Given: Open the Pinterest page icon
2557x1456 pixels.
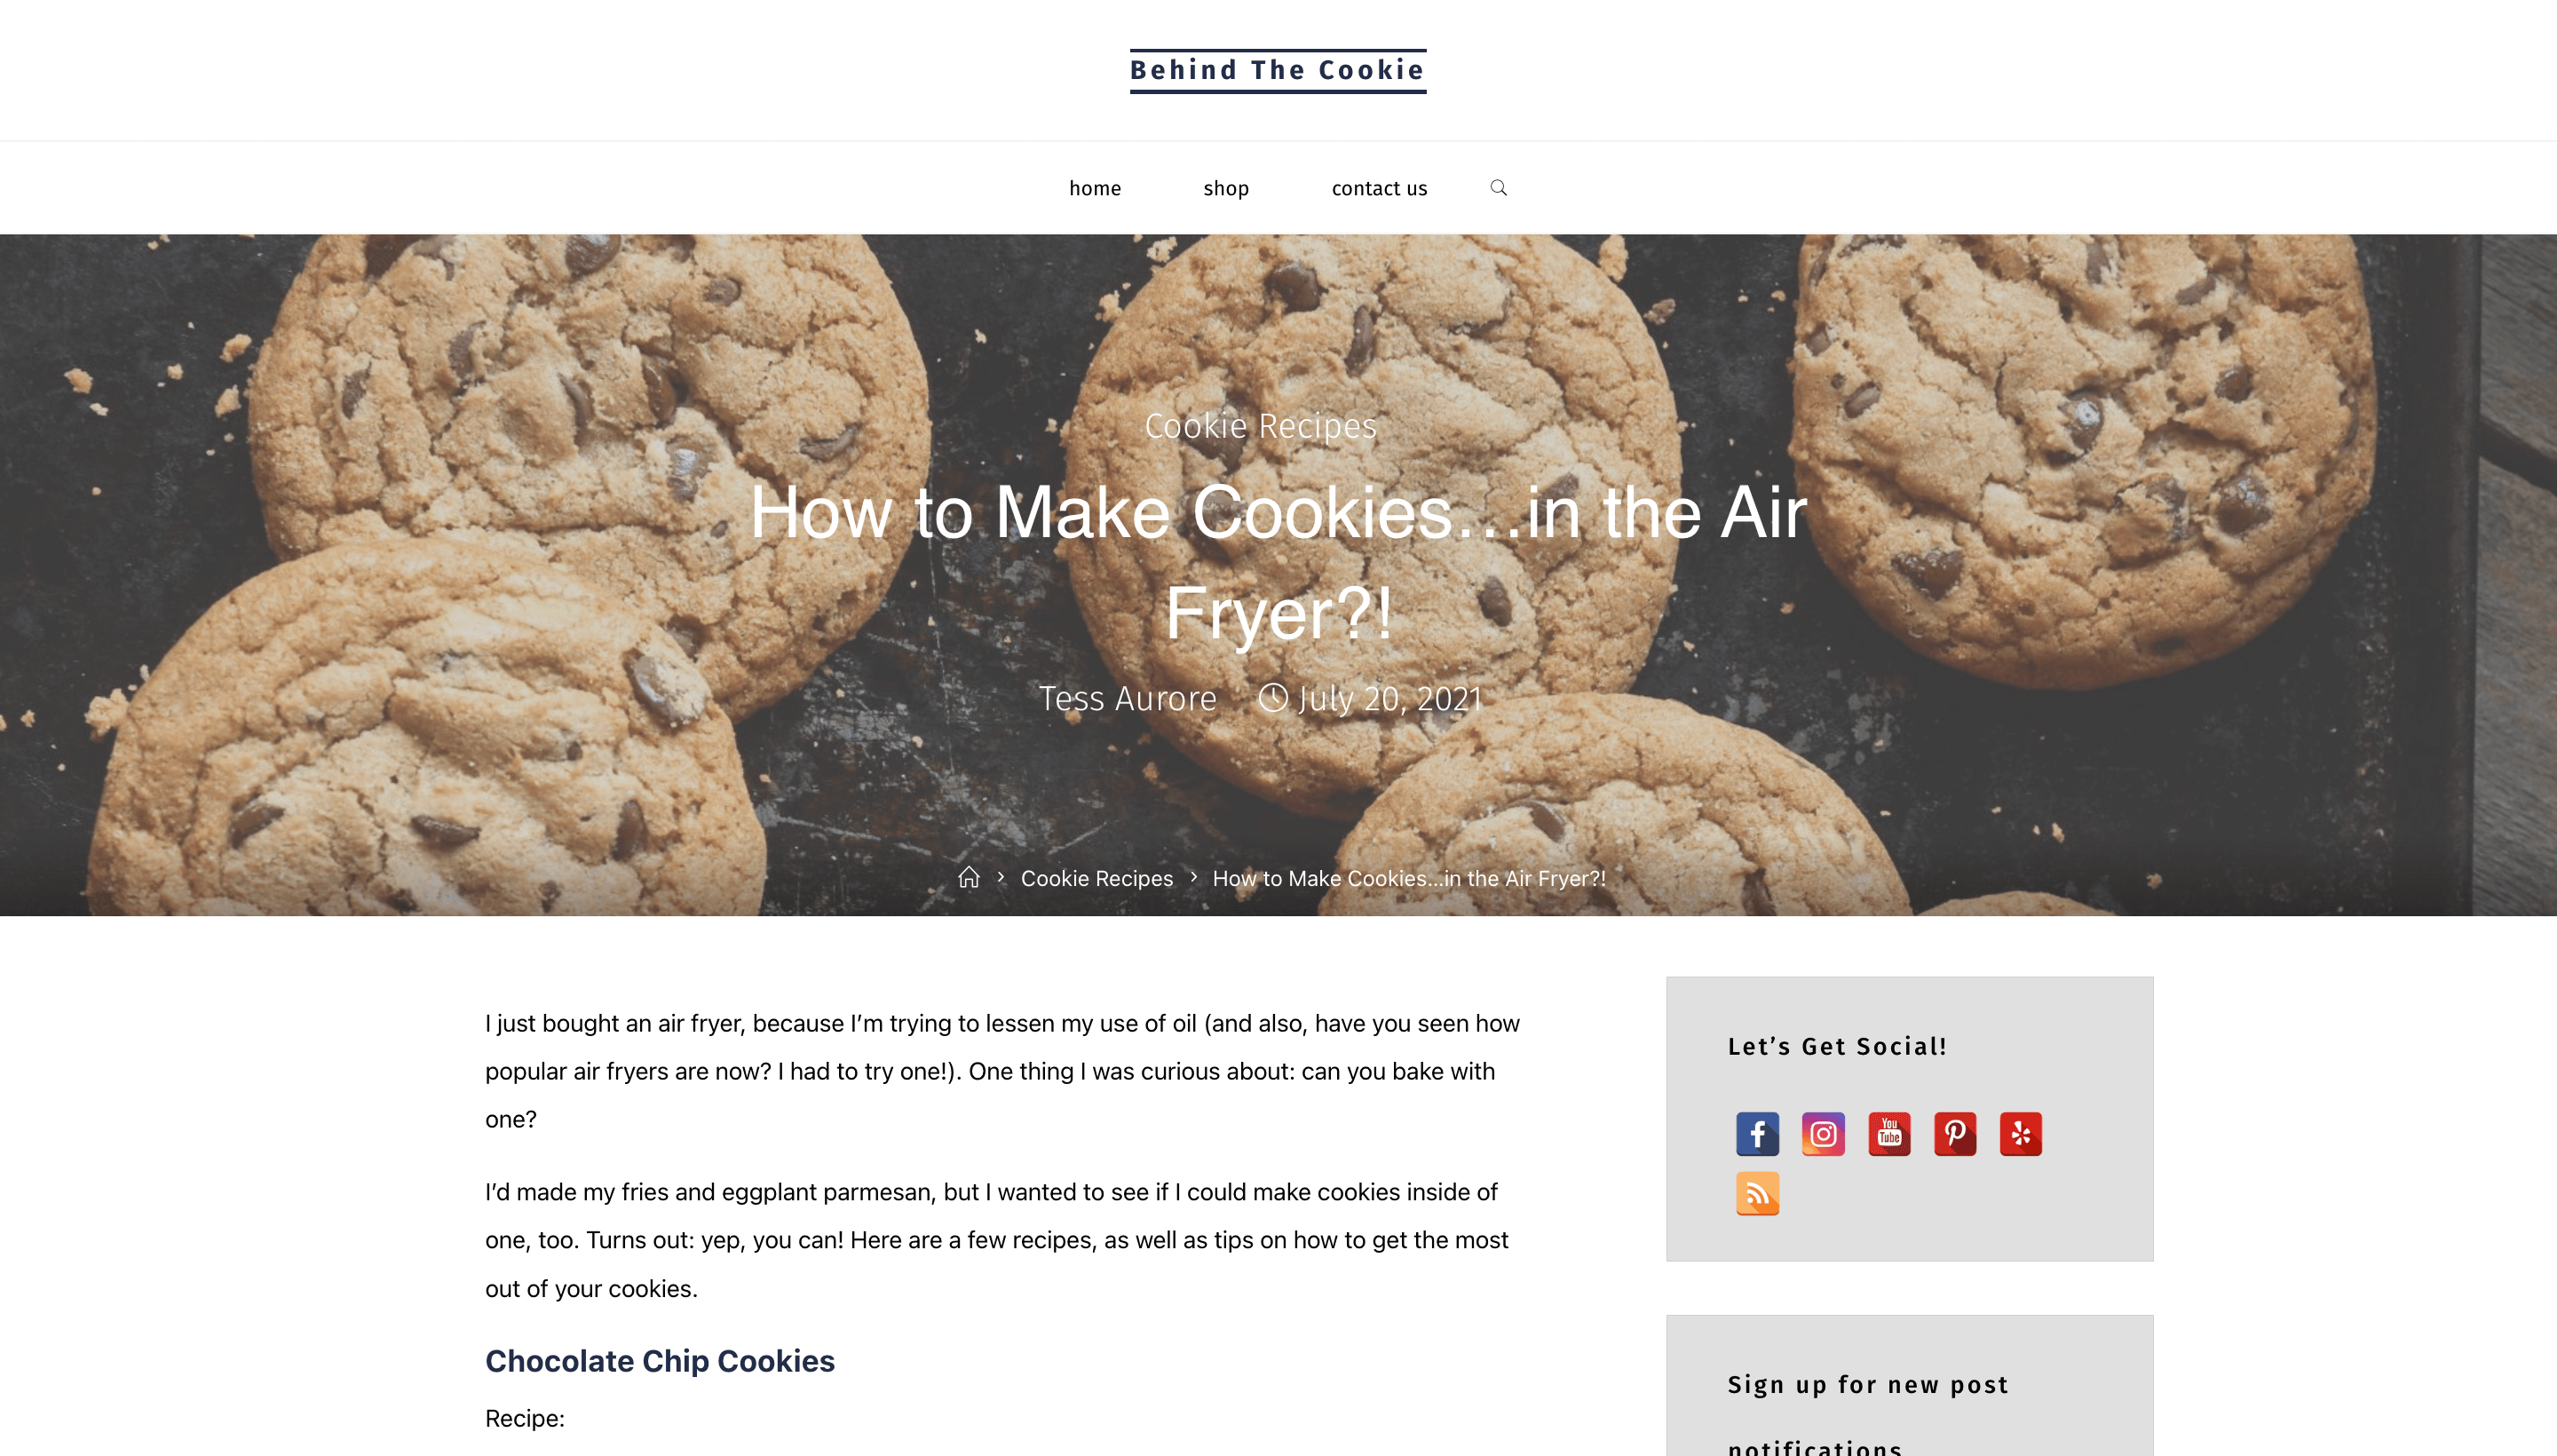Looking at the screenshot, I should point(1955,1133).
